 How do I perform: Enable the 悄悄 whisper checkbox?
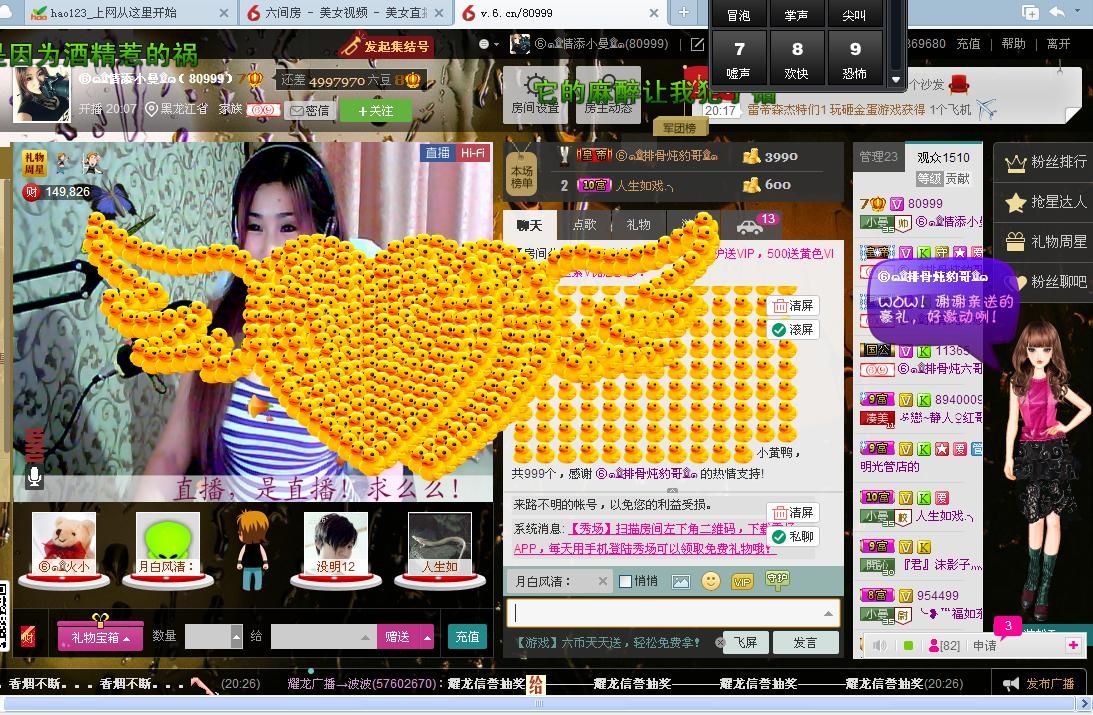626,581
